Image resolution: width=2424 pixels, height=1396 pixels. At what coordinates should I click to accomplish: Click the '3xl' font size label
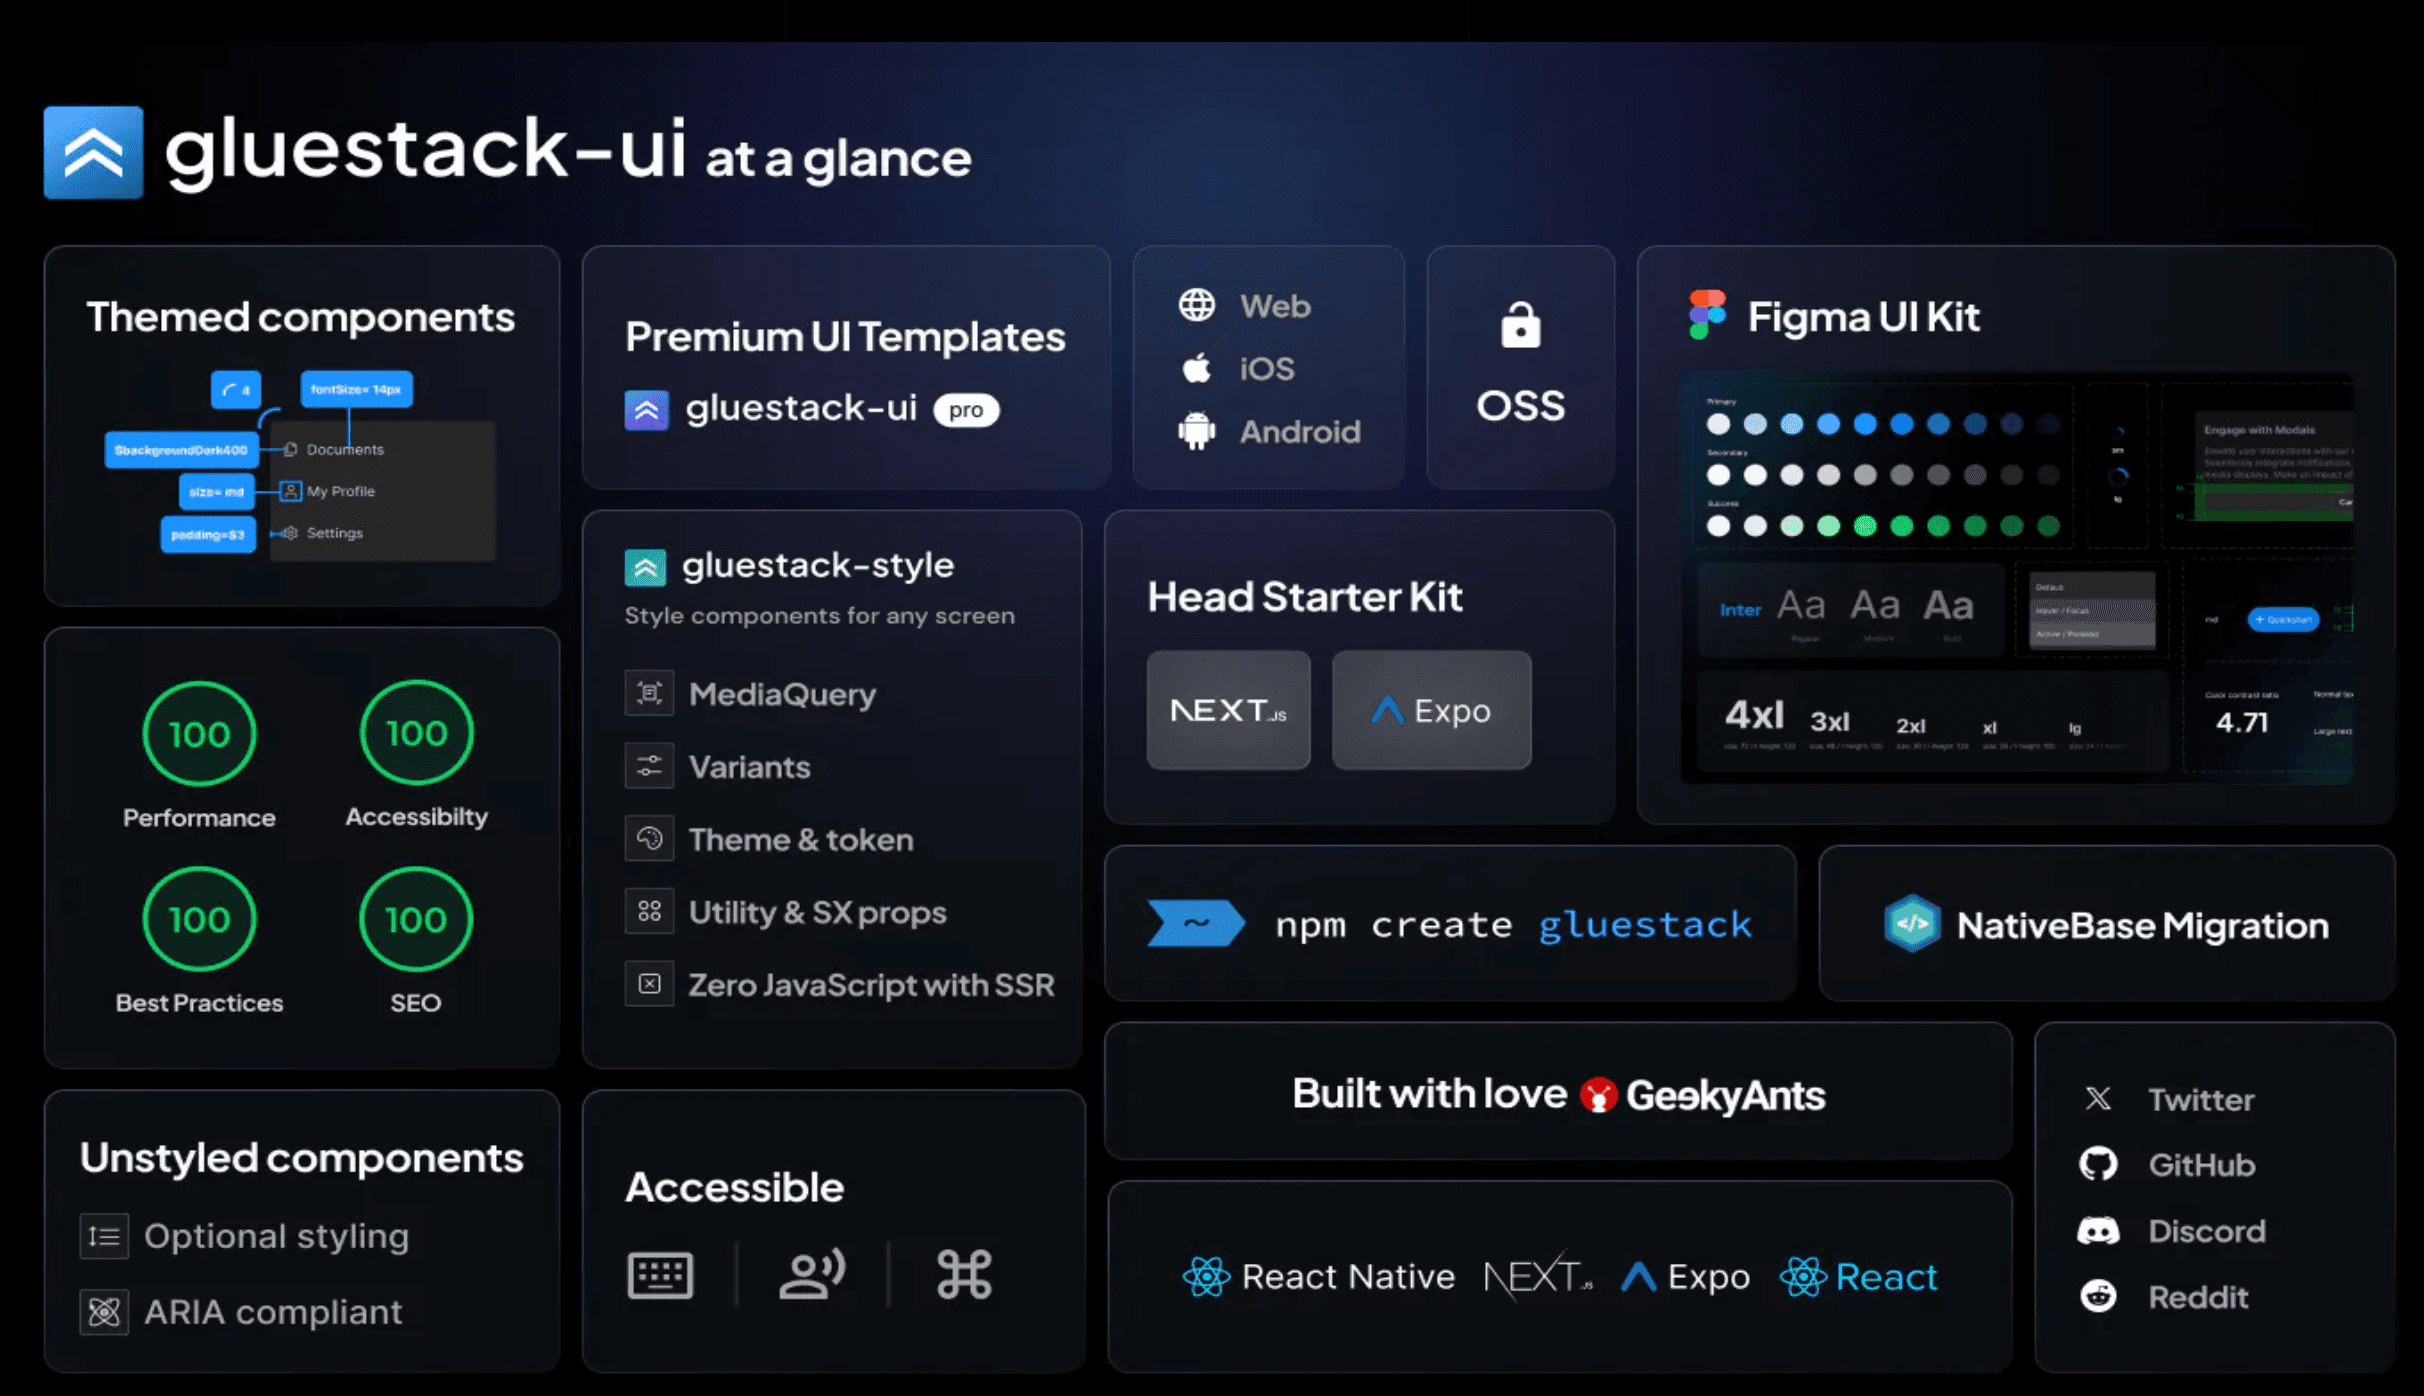coord(1829,721)
